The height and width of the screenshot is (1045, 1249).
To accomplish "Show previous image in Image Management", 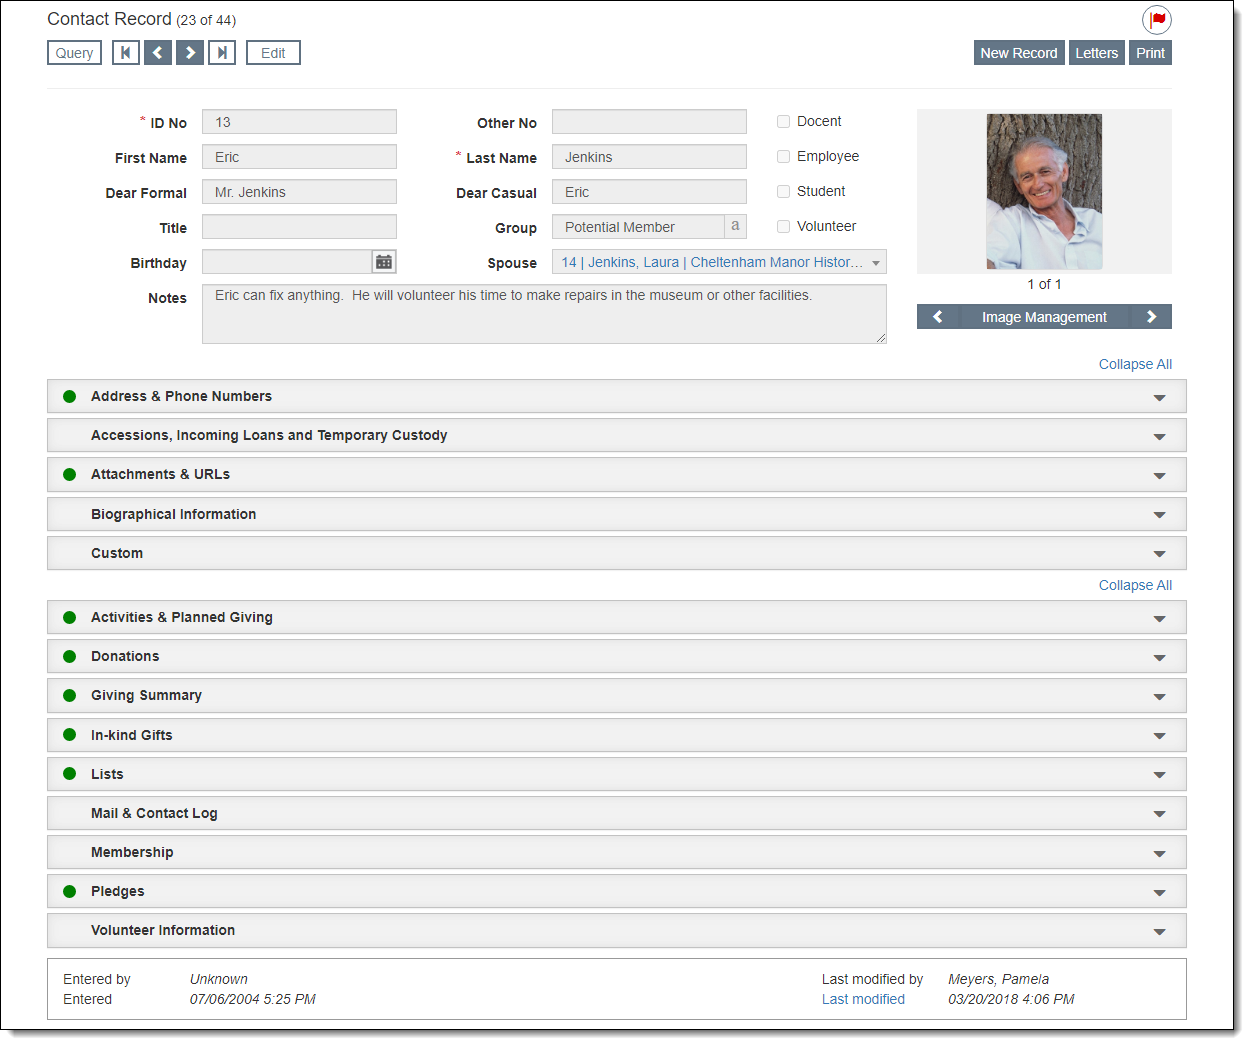I will [x=938, y=317].
